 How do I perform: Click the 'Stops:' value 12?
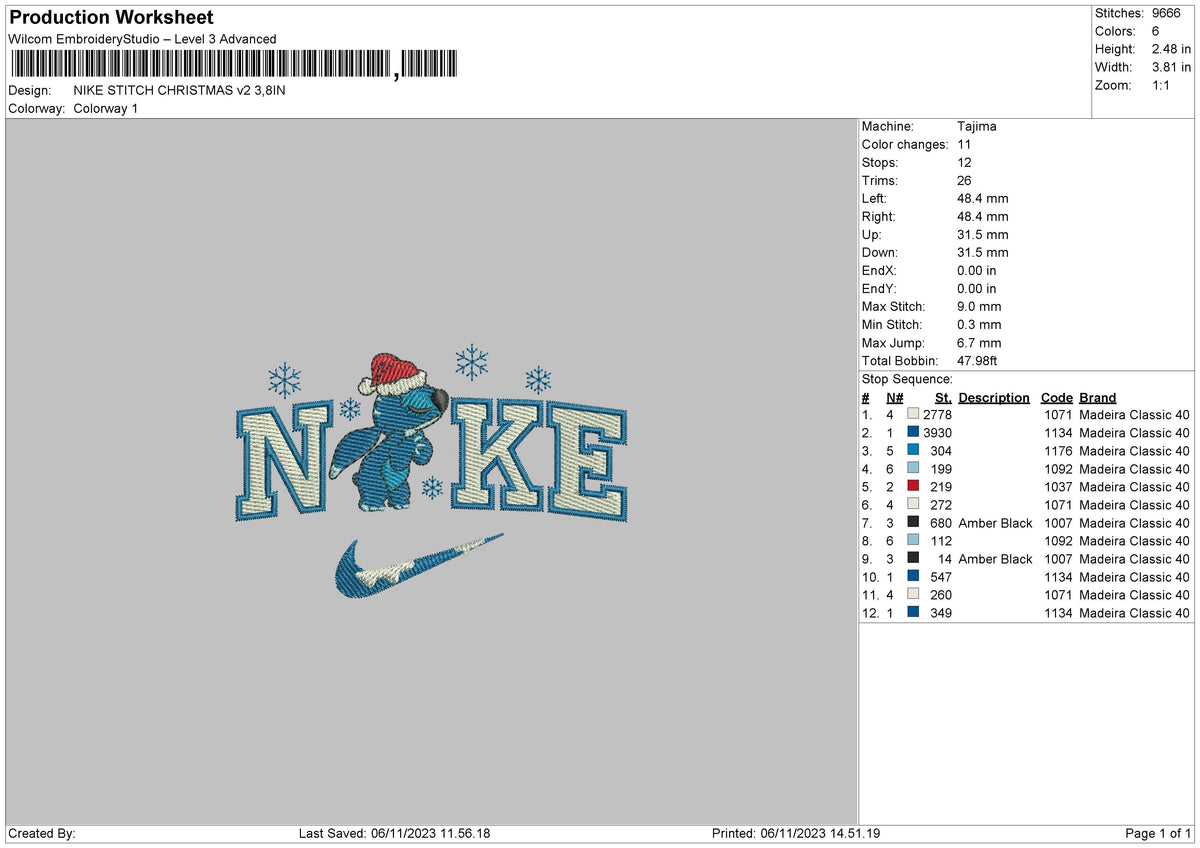[964, 162]
